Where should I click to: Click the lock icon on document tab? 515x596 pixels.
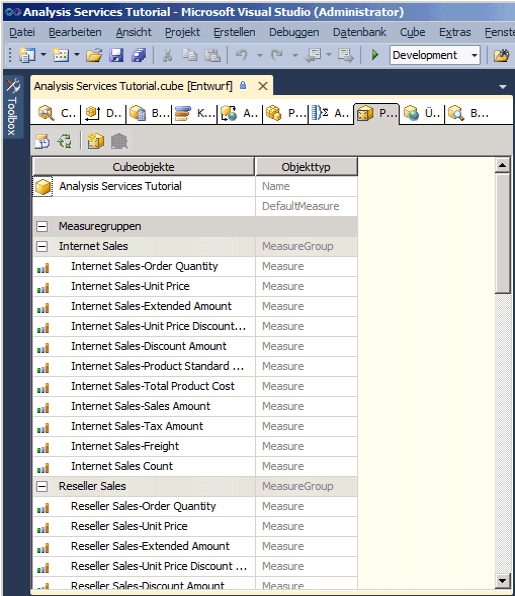[x=243, y=86]
